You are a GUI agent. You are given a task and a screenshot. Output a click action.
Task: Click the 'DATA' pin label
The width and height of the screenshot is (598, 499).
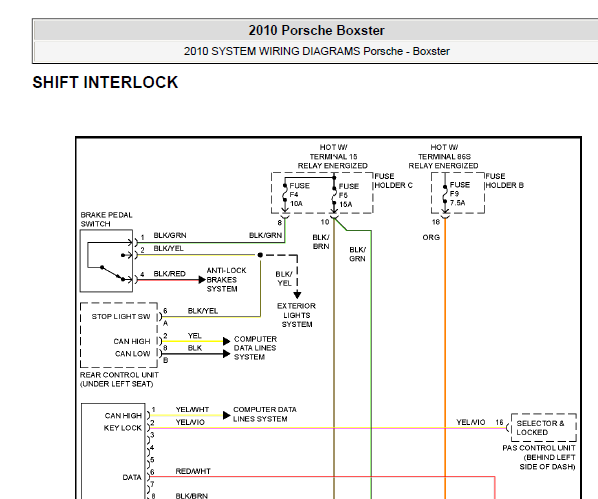pyautogui.click(x=132, y=478)
